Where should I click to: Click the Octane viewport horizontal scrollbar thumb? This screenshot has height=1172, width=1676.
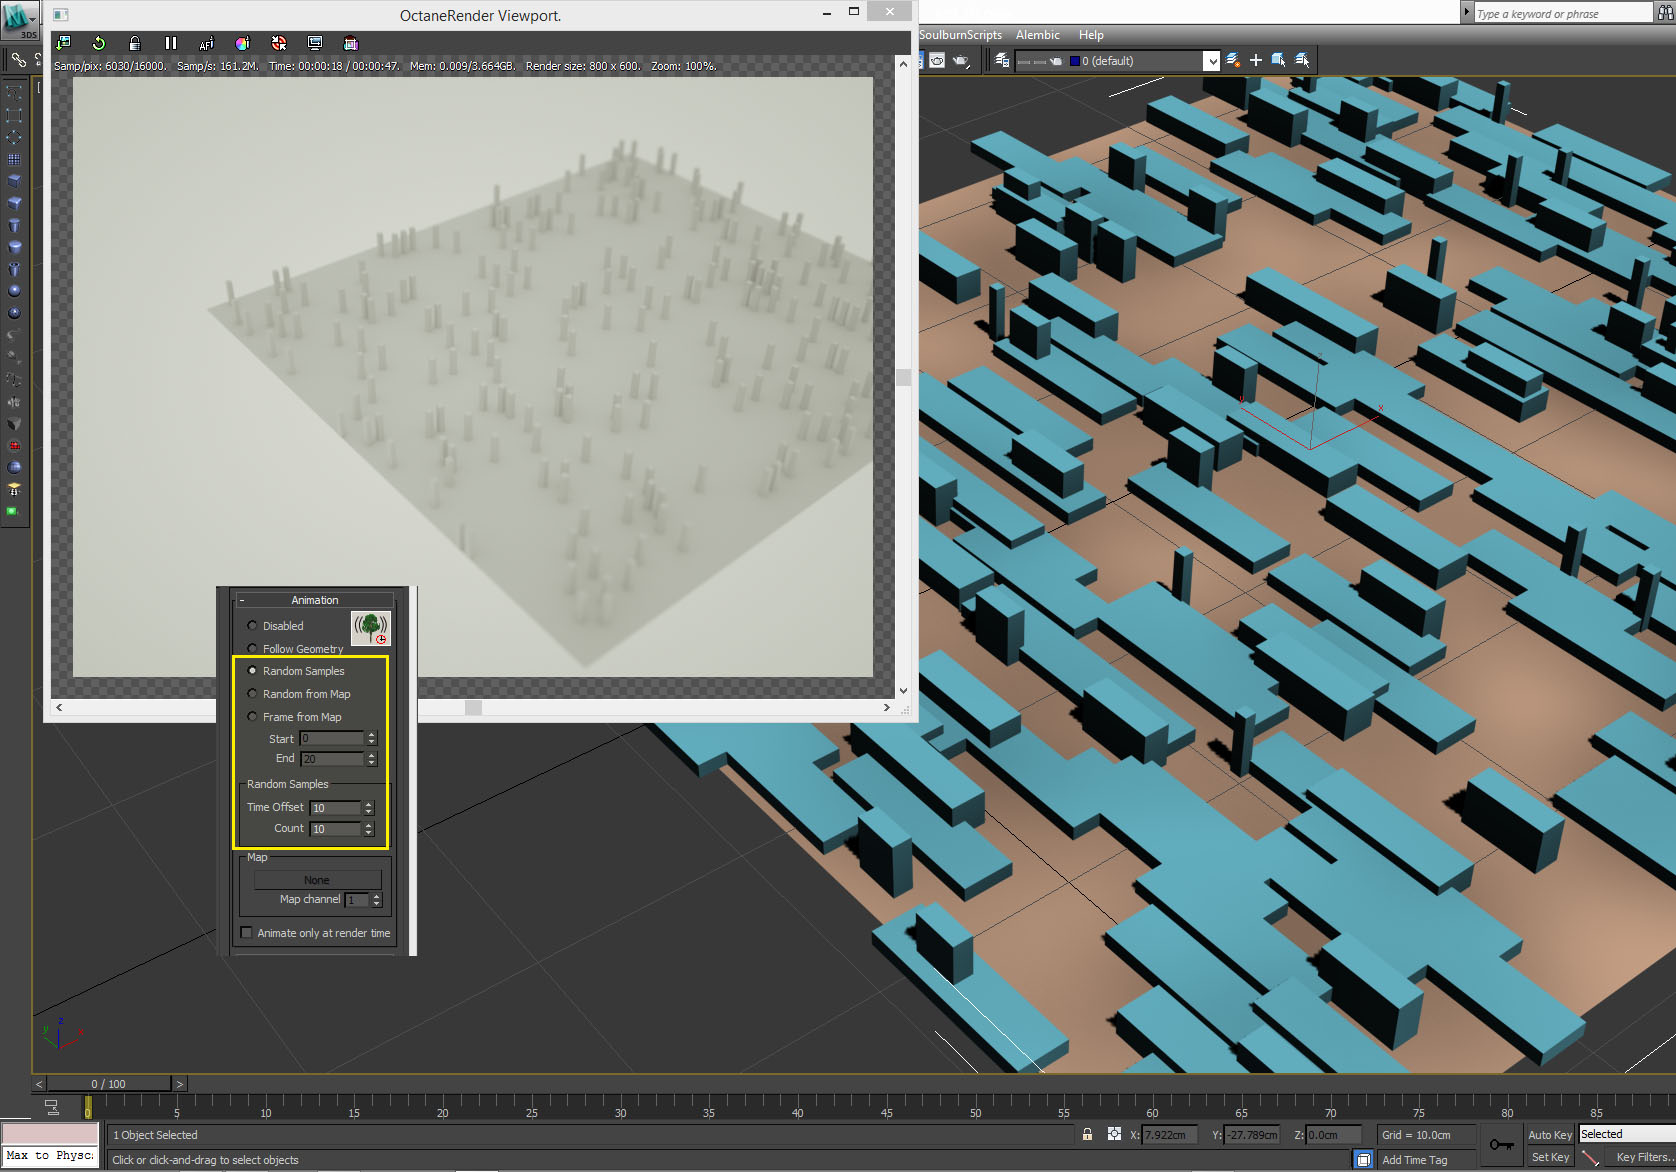[x=474, y=707]
